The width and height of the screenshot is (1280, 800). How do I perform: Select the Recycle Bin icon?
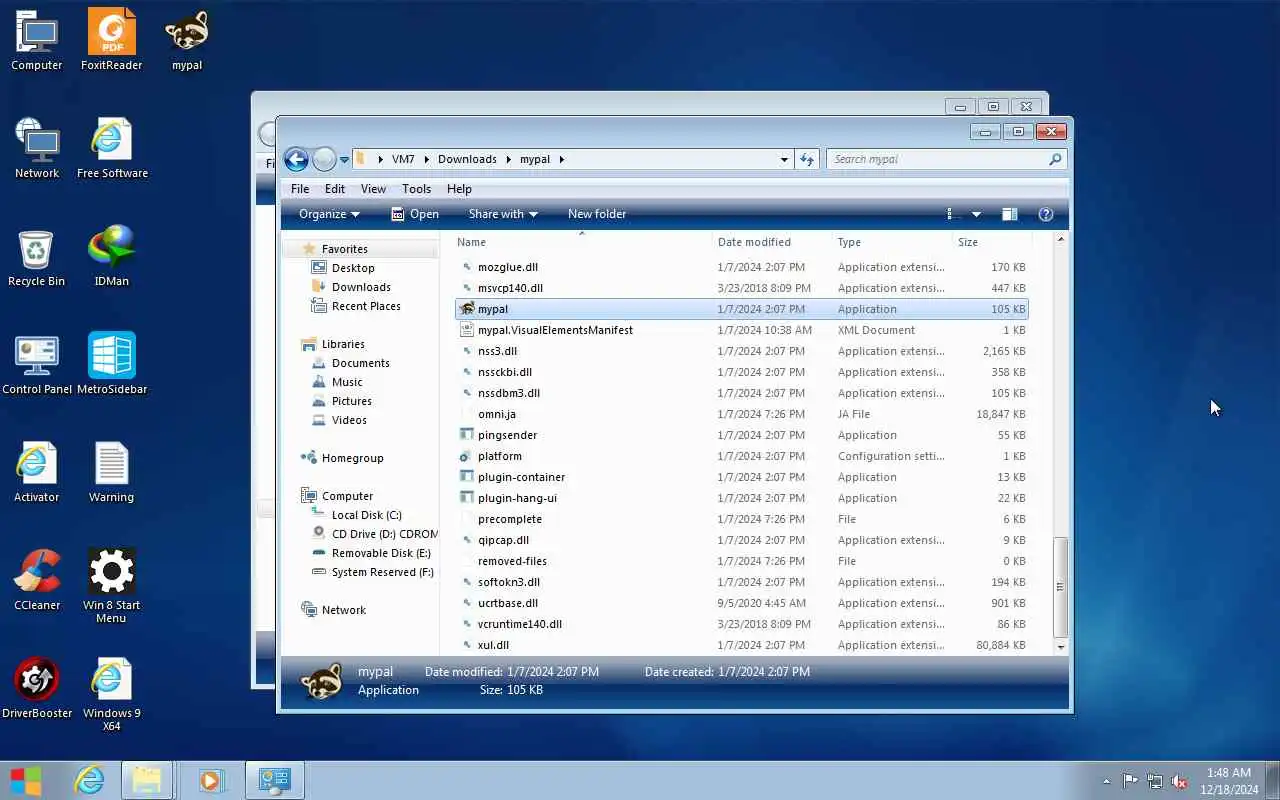(37, 257)
